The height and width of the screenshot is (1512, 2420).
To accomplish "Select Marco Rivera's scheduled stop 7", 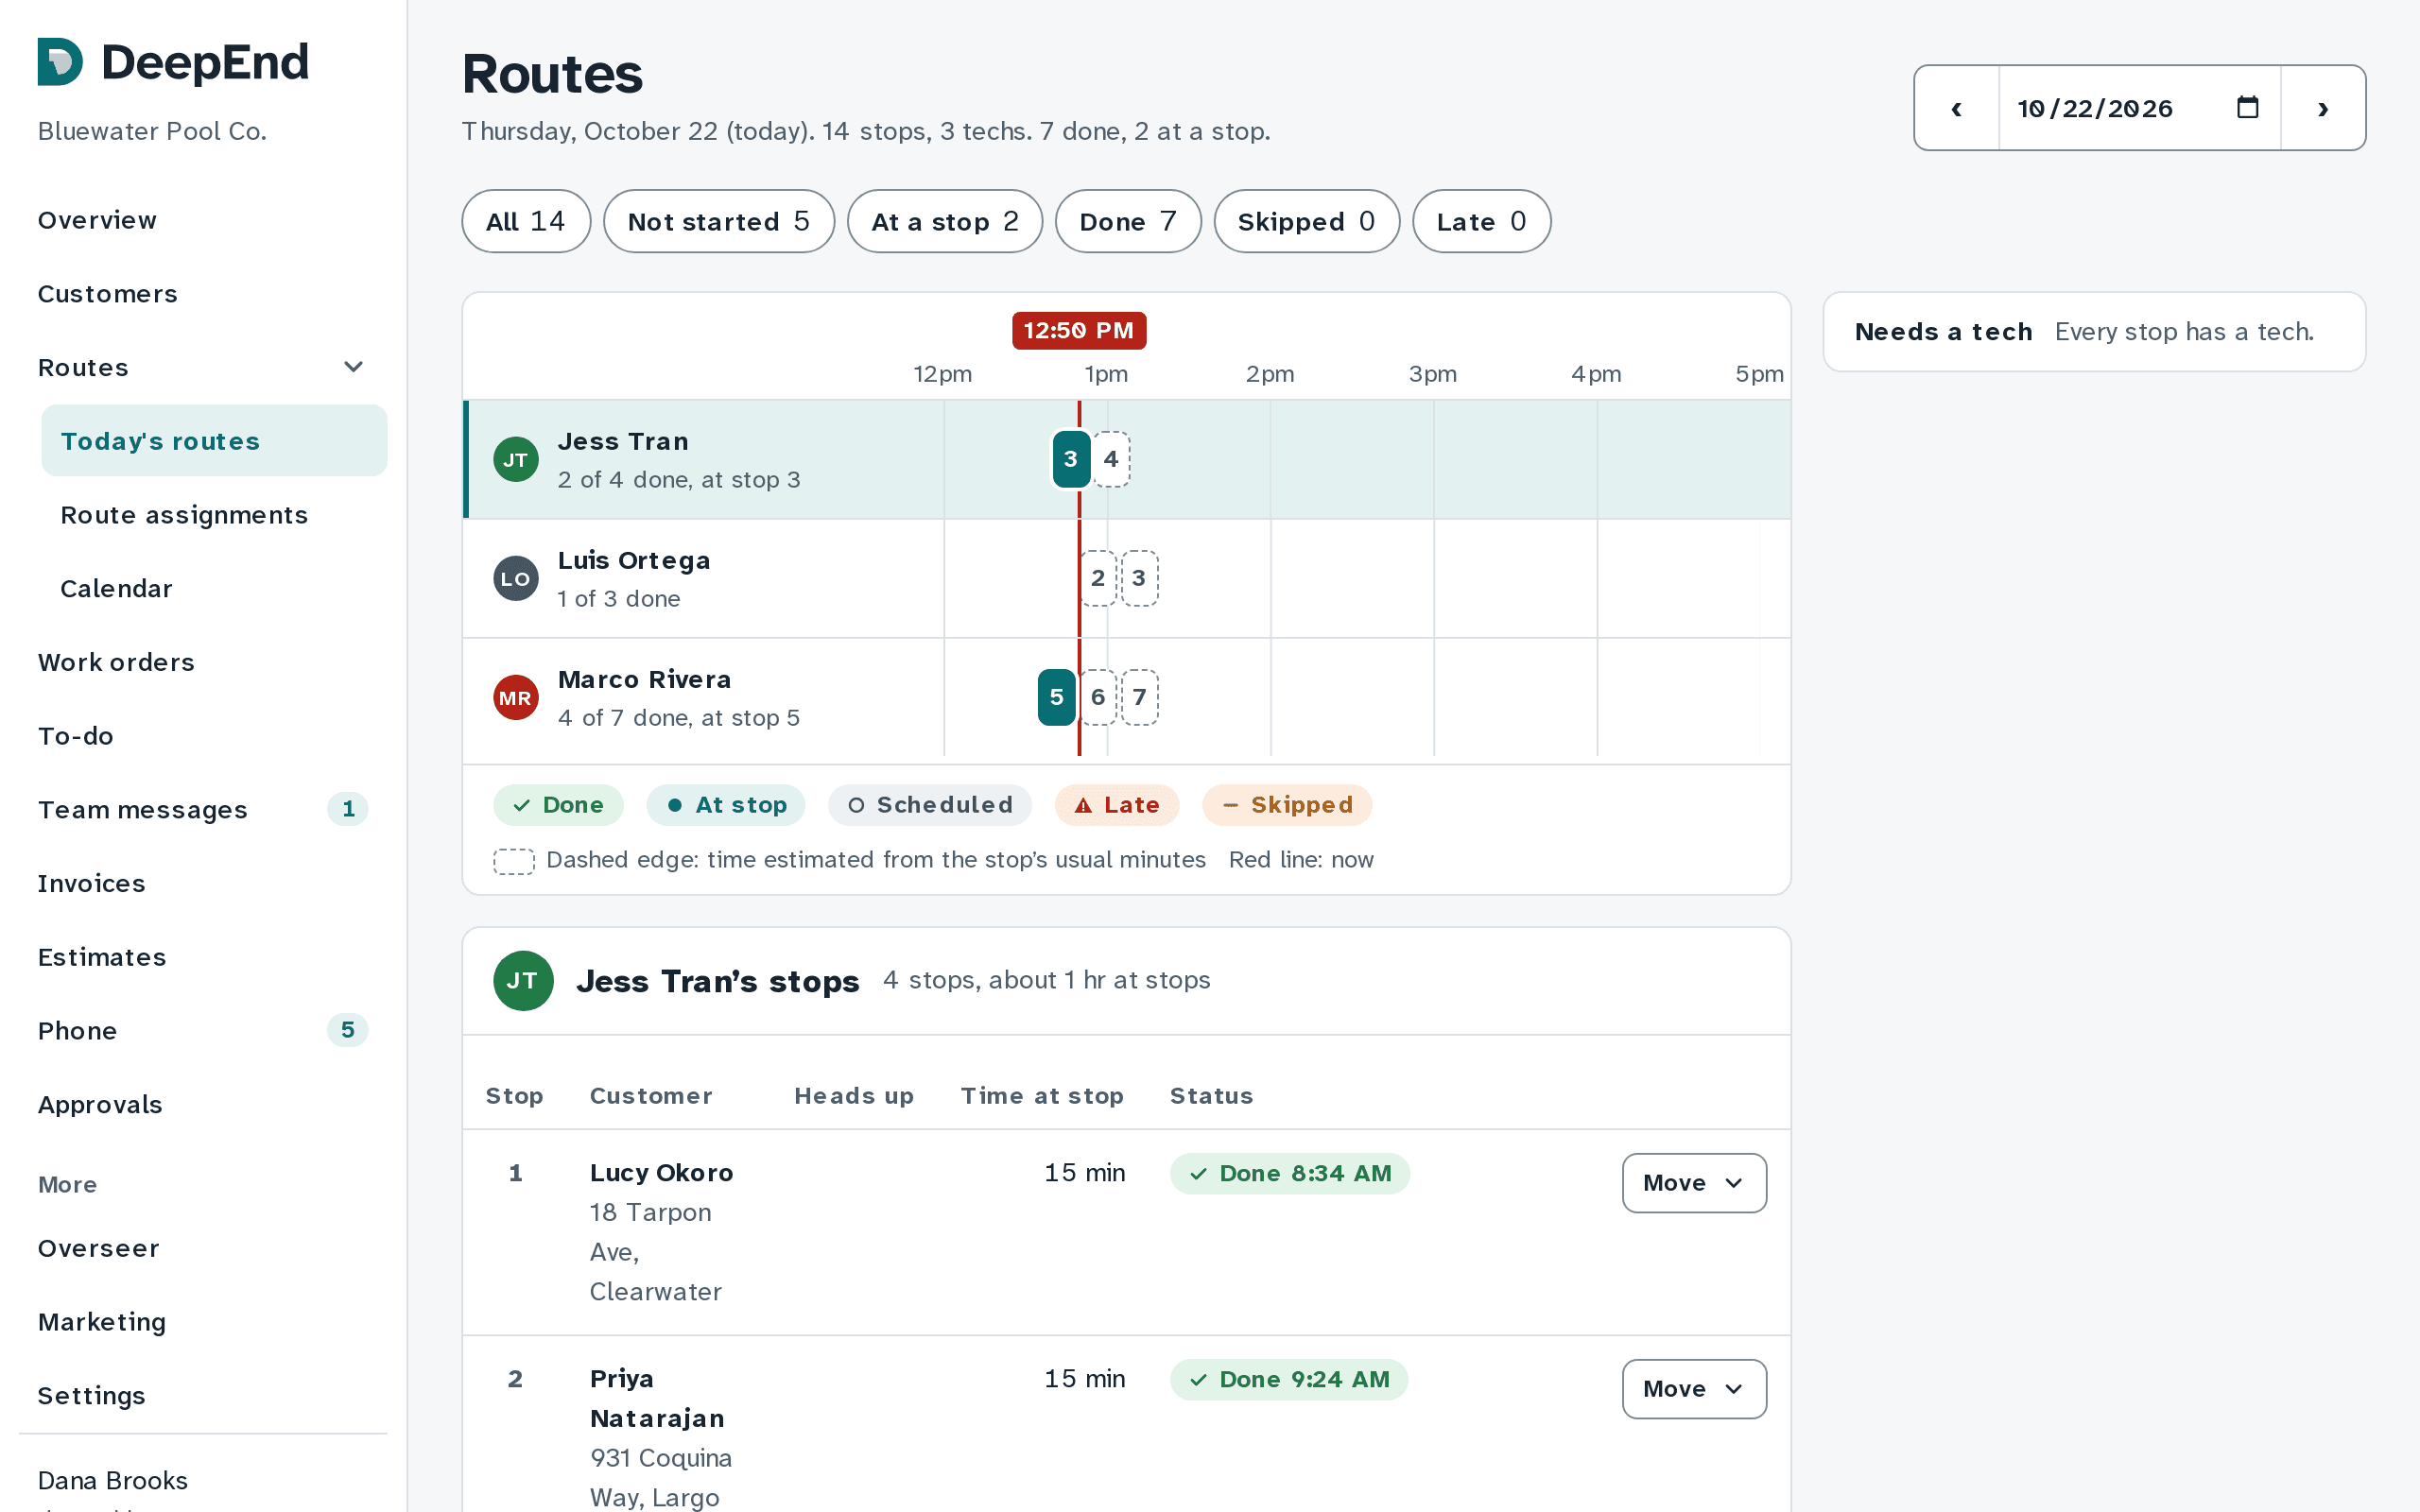I will tap(1139, 697).
